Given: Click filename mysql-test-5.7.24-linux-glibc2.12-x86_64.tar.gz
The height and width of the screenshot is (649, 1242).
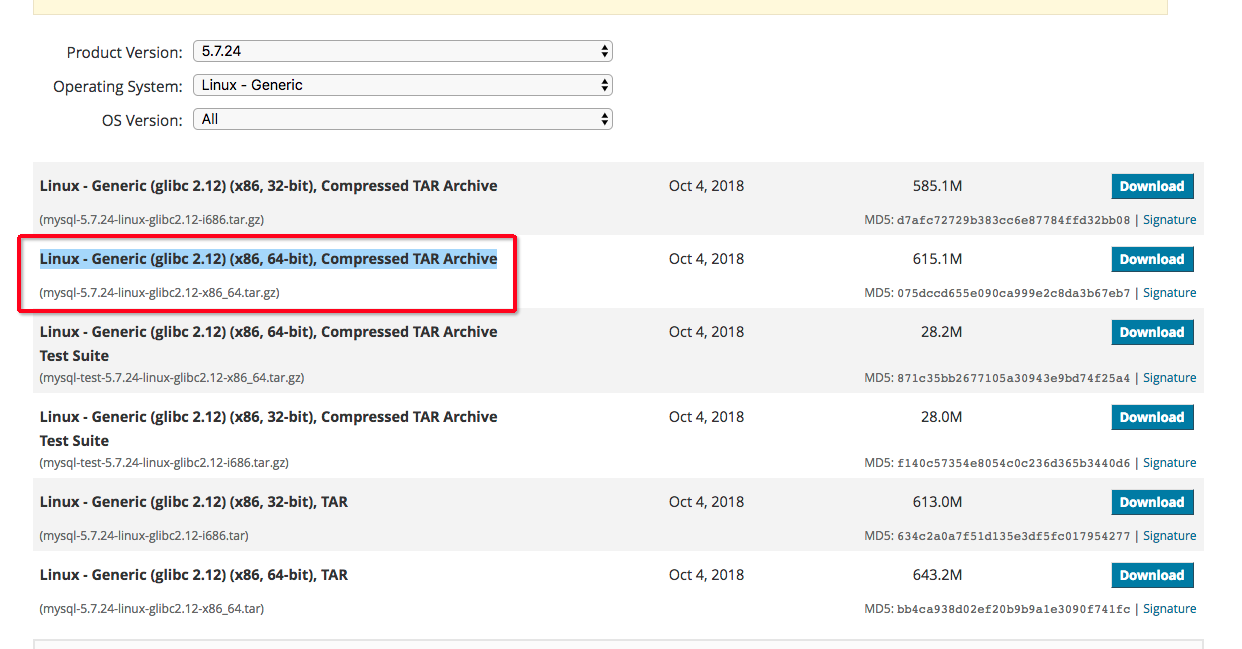Looking at the screenshot, I should [x=172, y=378].
